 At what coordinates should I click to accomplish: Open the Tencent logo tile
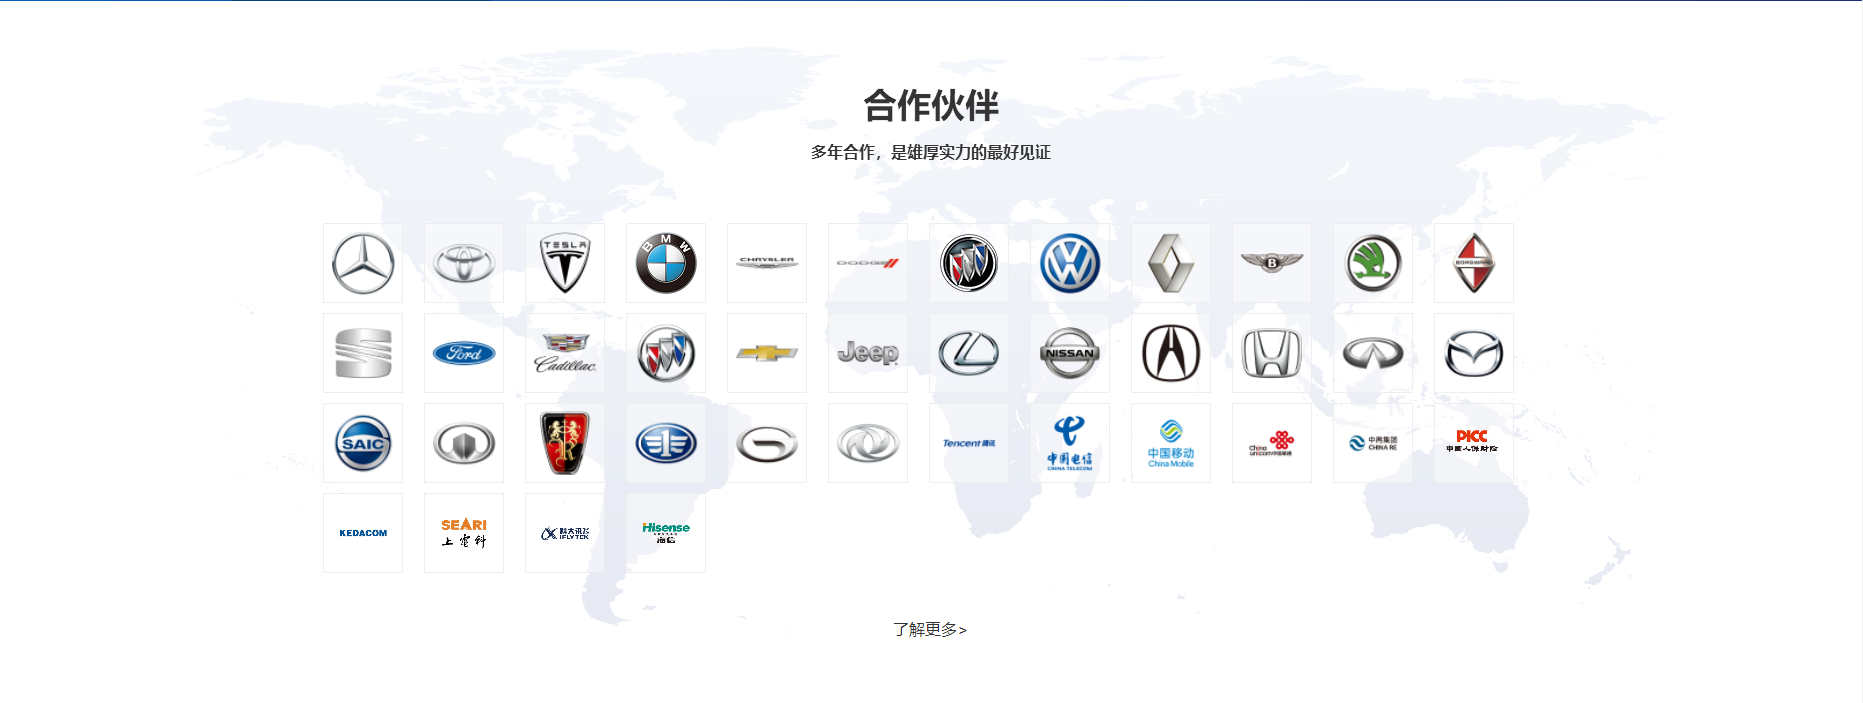(x=969, y=443)
